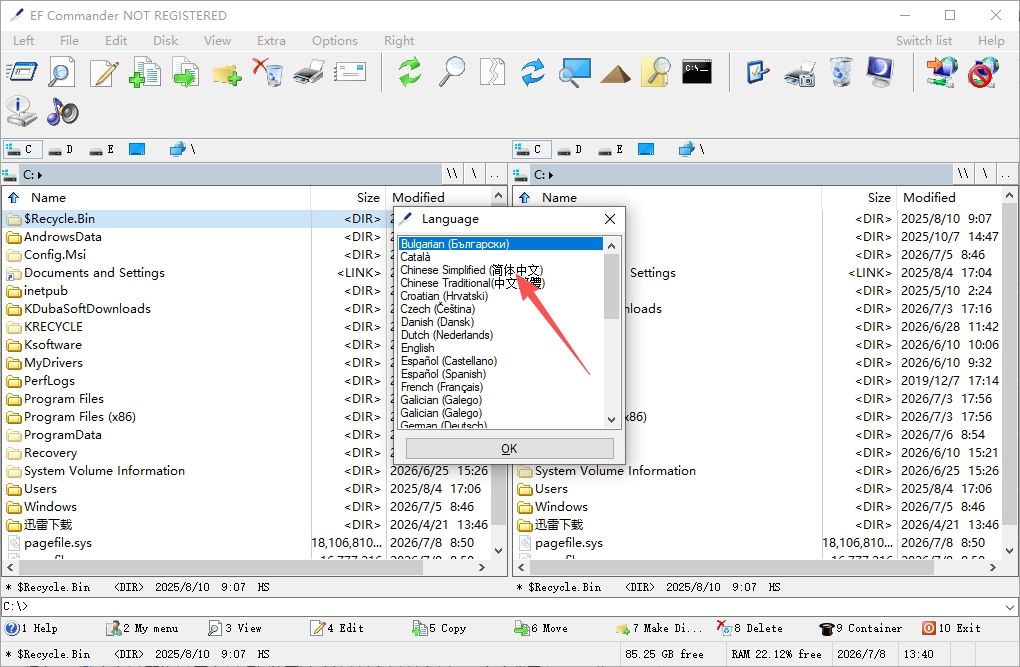Click the F5 Copy button

coord(439,628)
